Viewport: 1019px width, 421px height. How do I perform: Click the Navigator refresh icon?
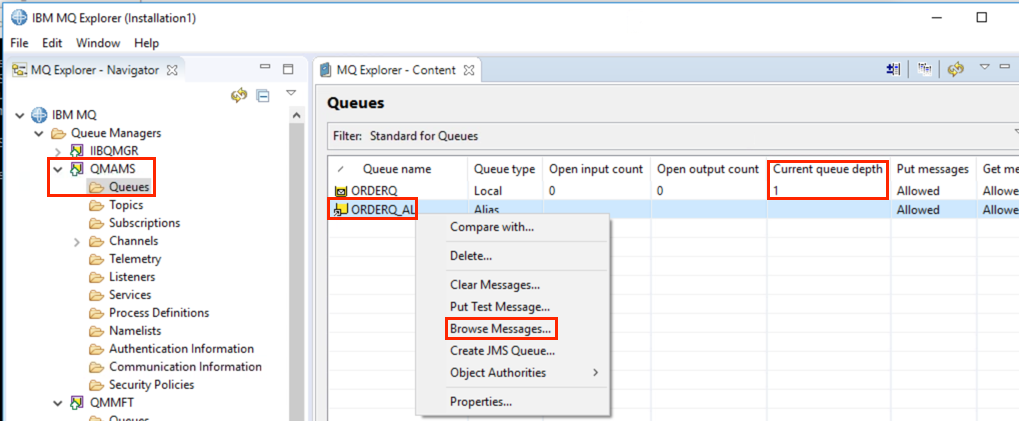pyautogui.click(x=239, y=96)
